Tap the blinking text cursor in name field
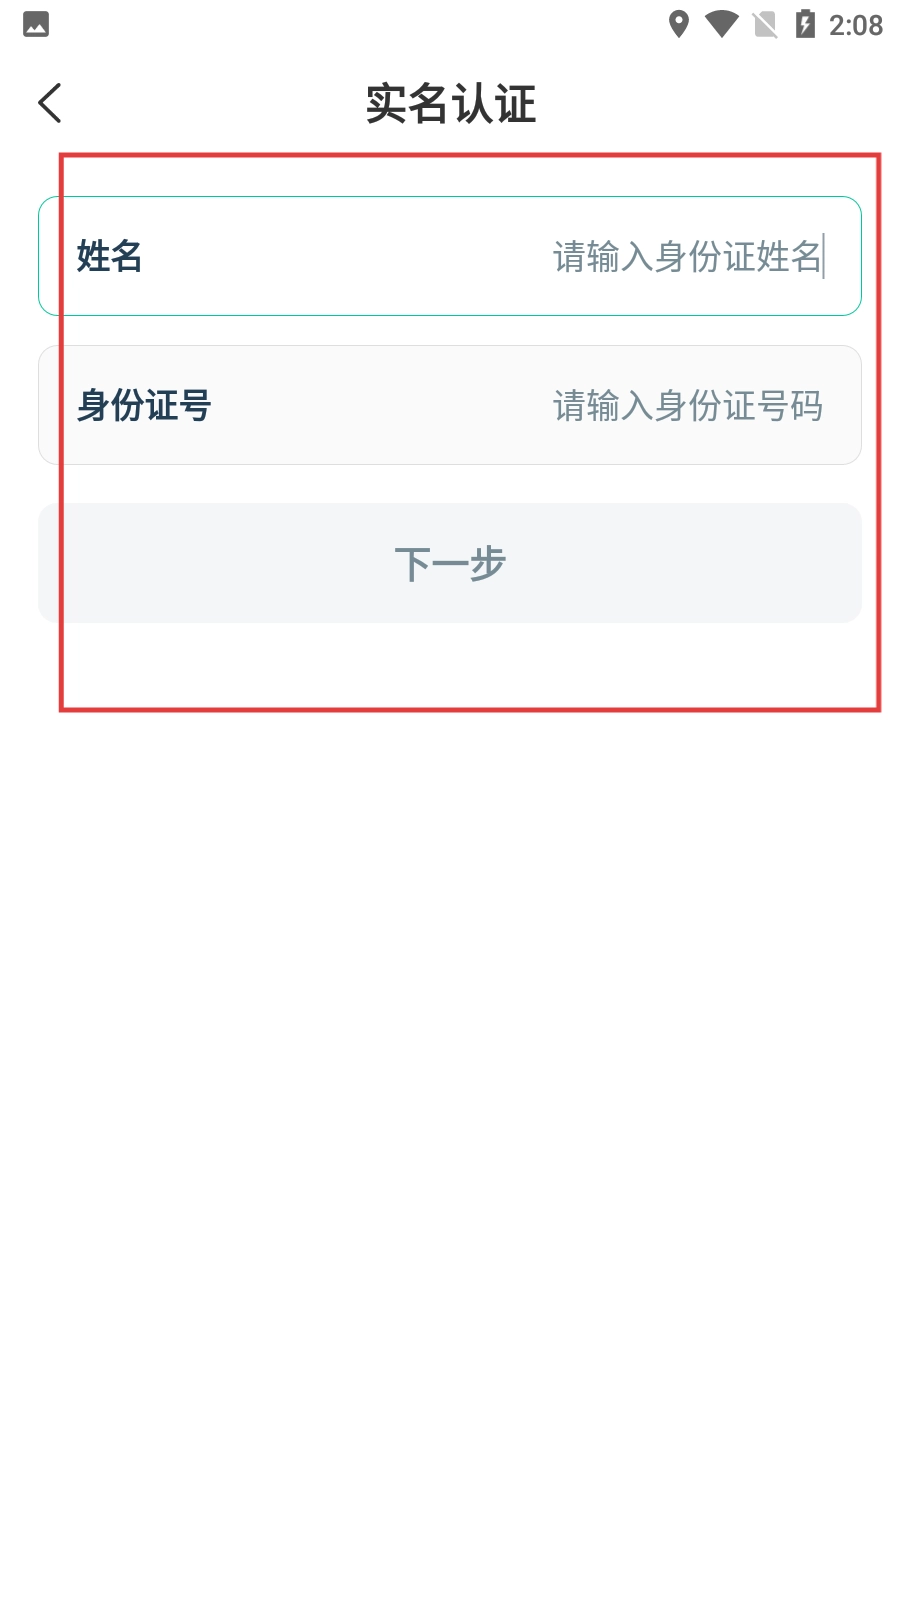This screenshot has height=1600, width=900. click(824, 256)
